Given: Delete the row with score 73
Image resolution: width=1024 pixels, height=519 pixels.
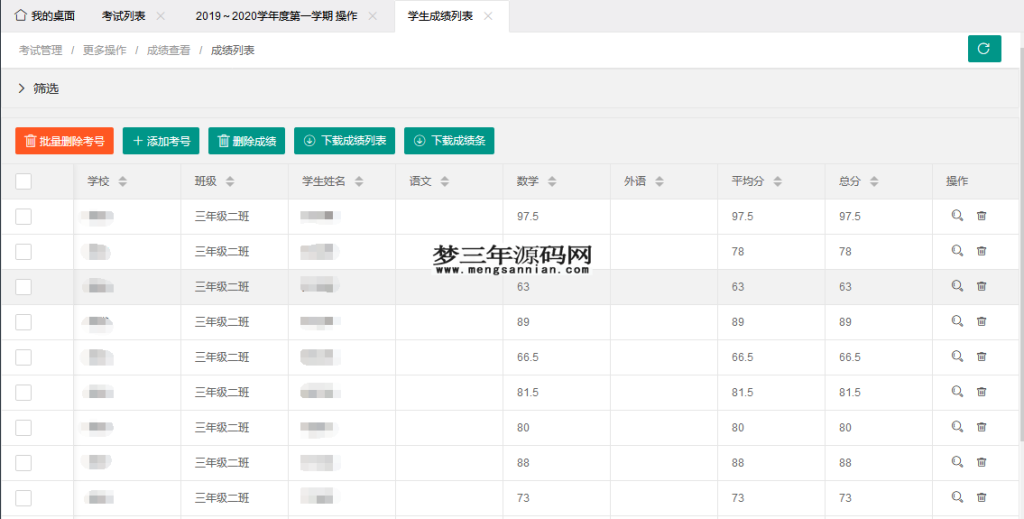Looking at the screenshot, I should pos(982,497).
